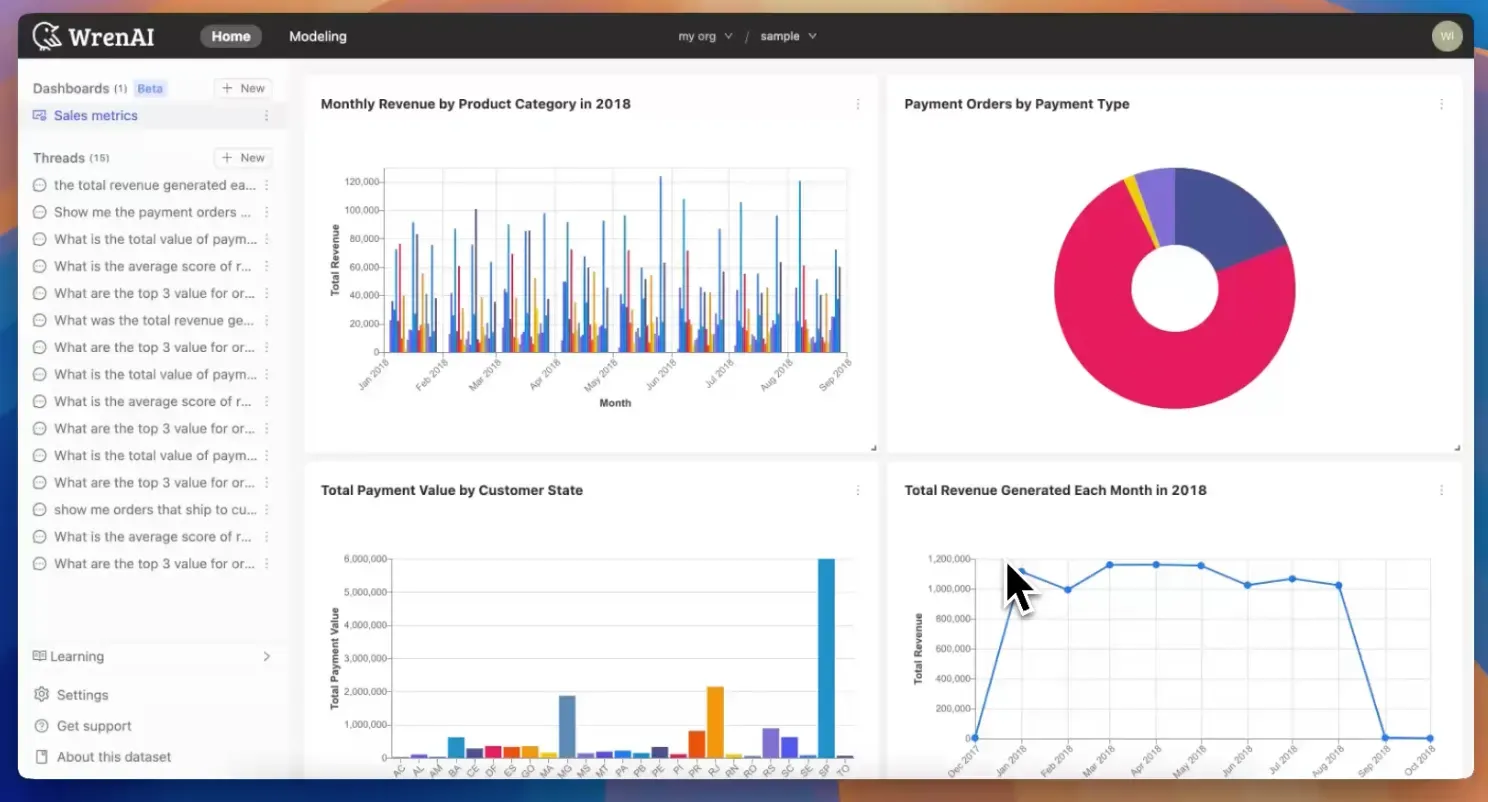Open the 'my org' organization dropdown
1488x802 pixels.
click(705, 36)
